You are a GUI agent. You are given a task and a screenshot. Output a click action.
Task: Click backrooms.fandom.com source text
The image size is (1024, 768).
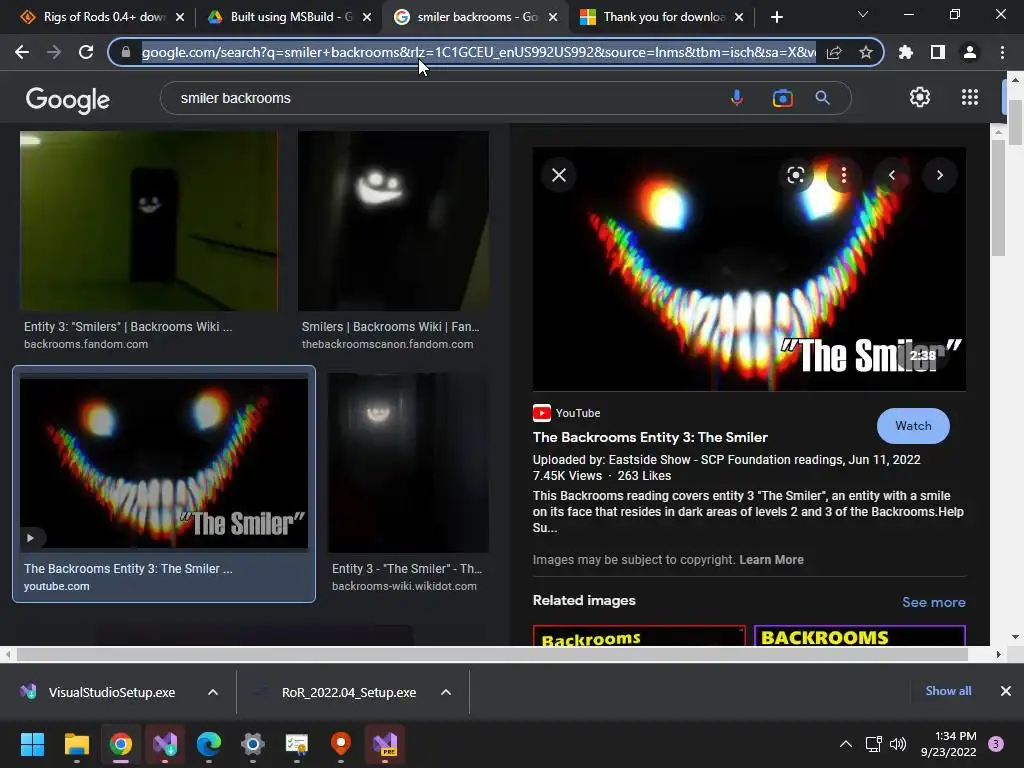[x=86, y=344]
